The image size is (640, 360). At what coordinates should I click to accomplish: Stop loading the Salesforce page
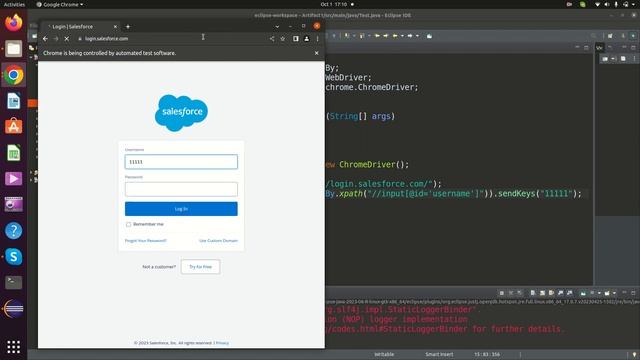click(67, 38)
